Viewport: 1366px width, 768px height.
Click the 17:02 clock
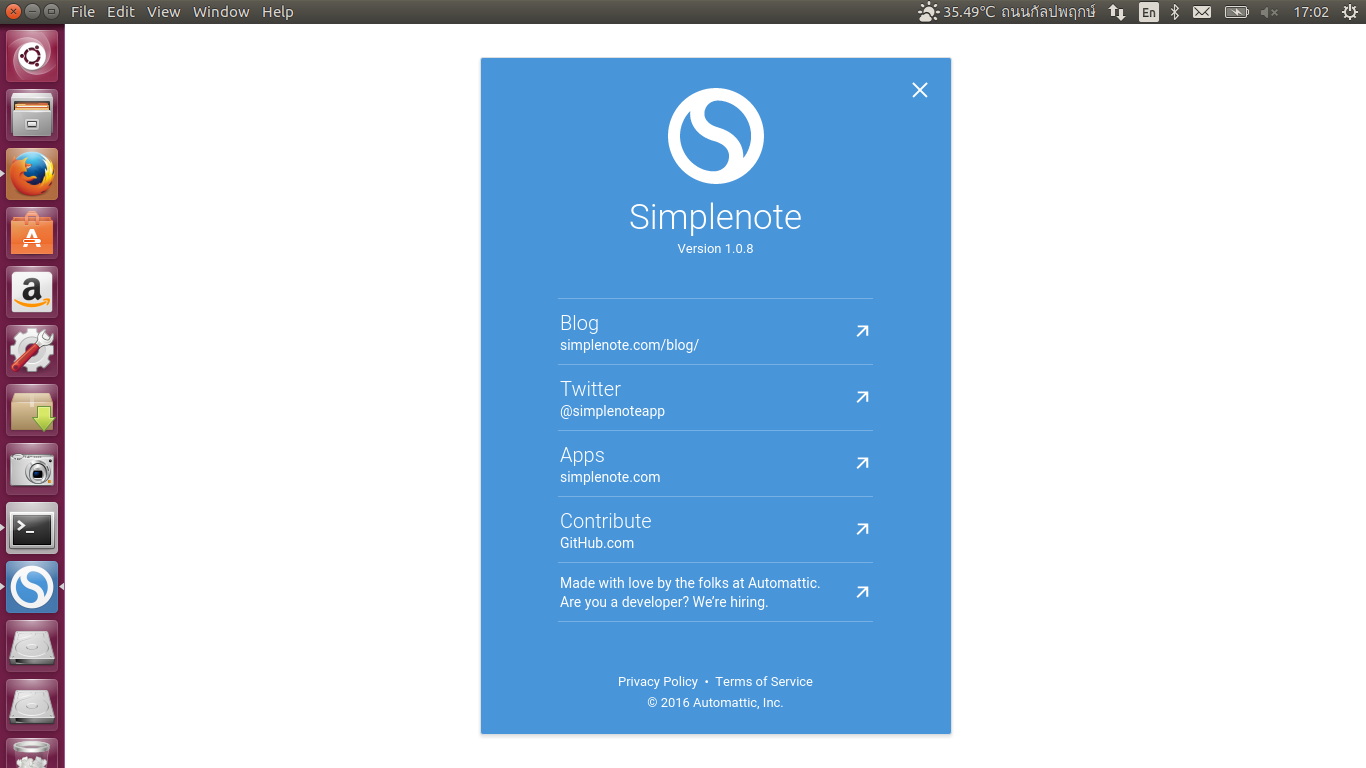1311,12
